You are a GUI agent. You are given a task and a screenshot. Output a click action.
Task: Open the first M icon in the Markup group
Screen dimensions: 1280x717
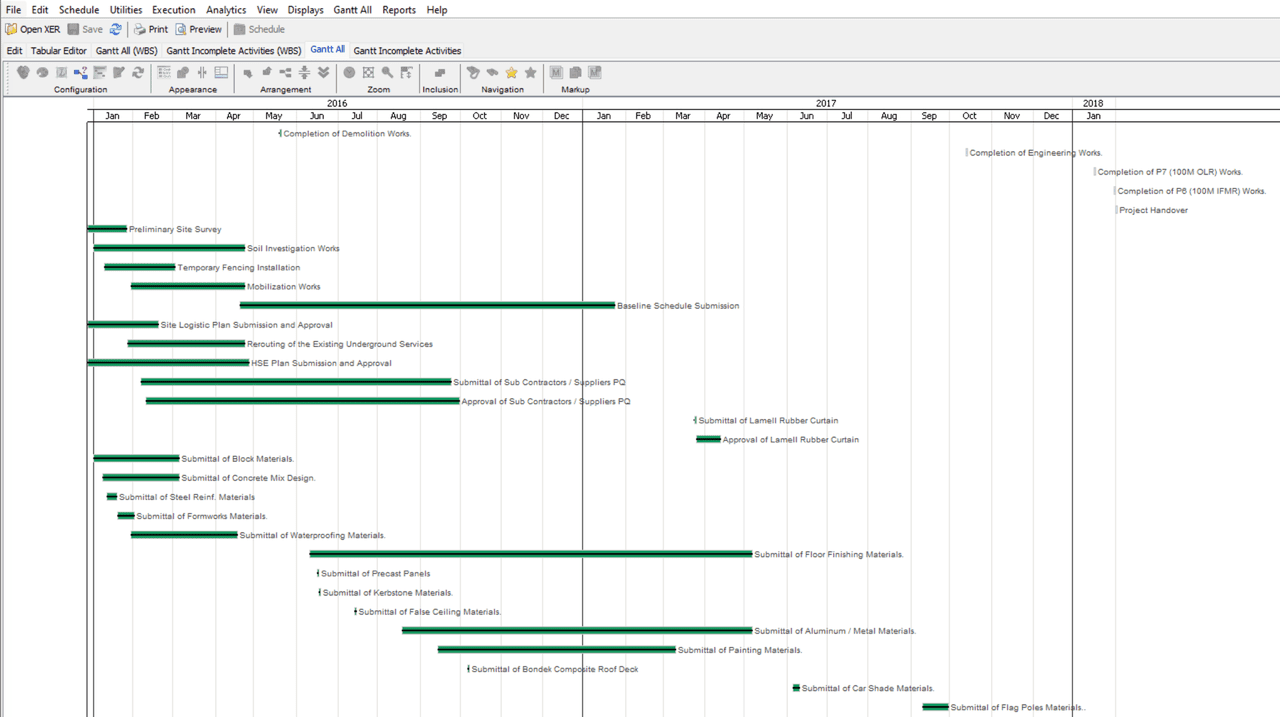click(x=555, y=73)
